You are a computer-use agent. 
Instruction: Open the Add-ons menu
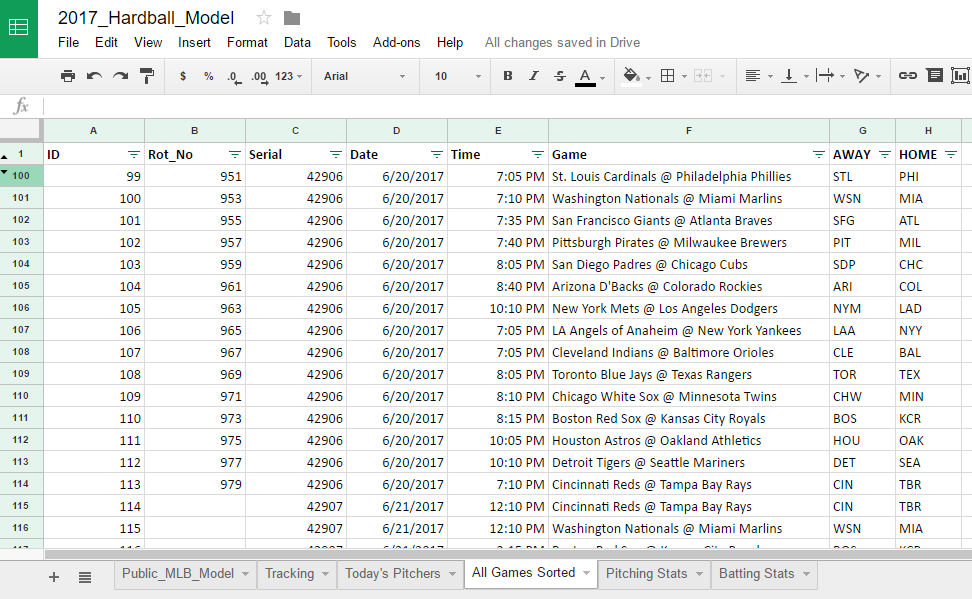point(396,42)
